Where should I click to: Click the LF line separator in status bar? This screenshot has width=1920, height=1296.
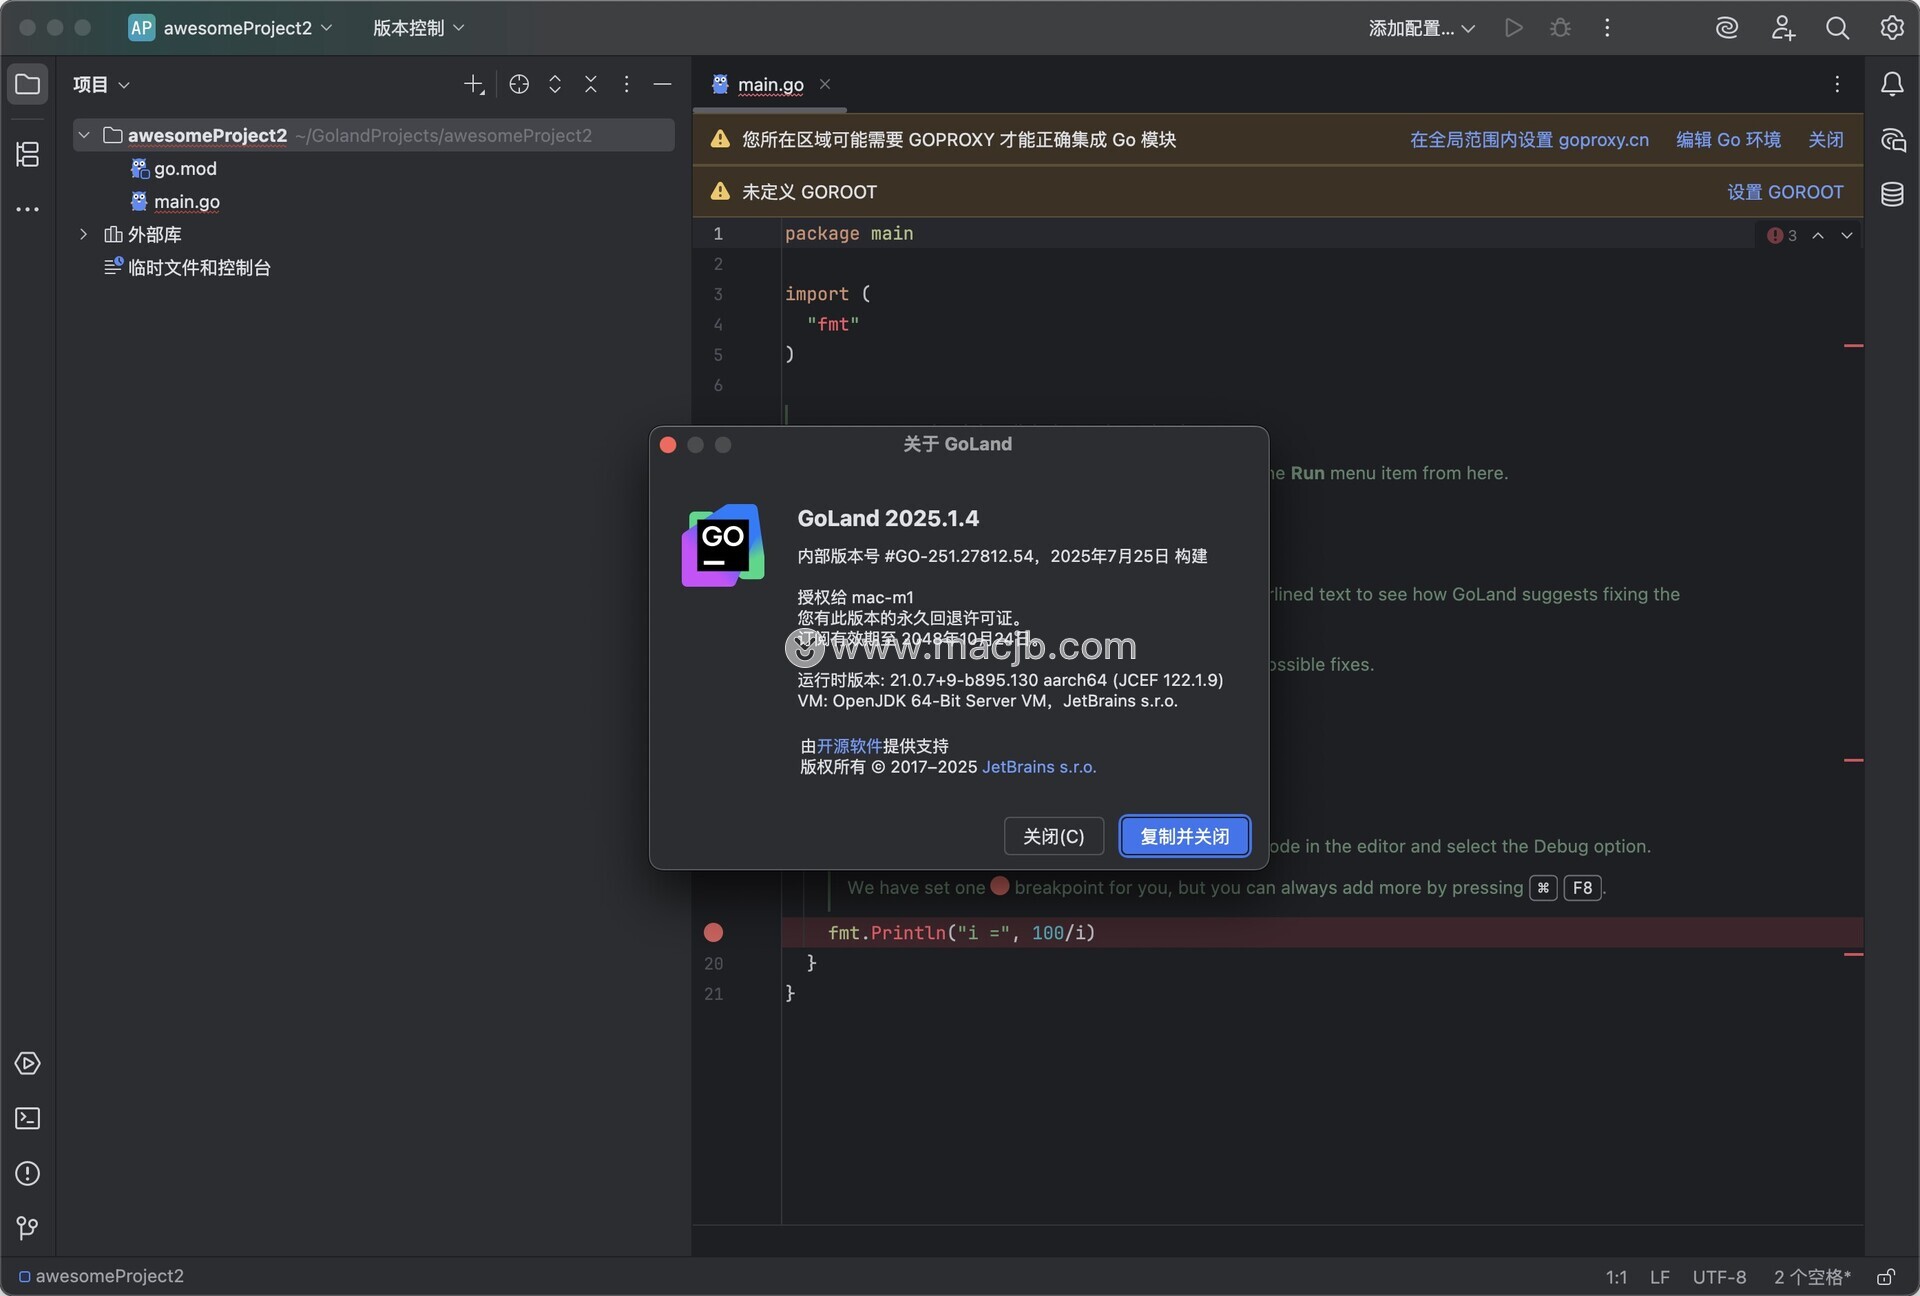tap(1660, 1277)
